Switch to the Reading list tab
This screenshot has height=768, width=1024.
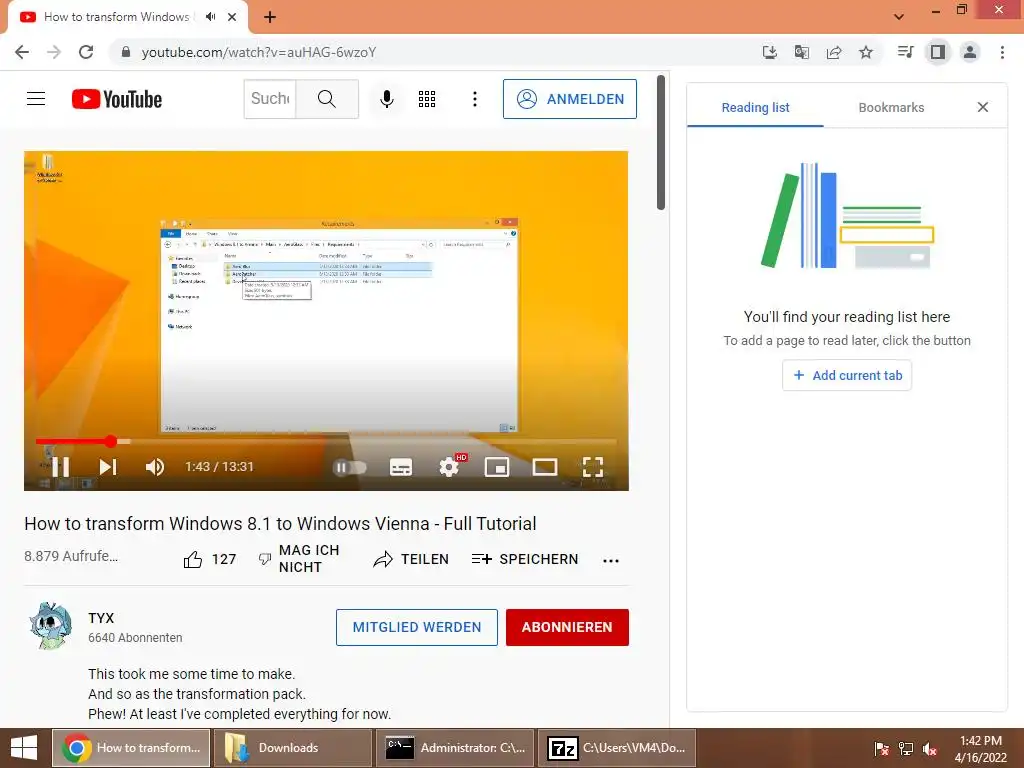[755, 108]
